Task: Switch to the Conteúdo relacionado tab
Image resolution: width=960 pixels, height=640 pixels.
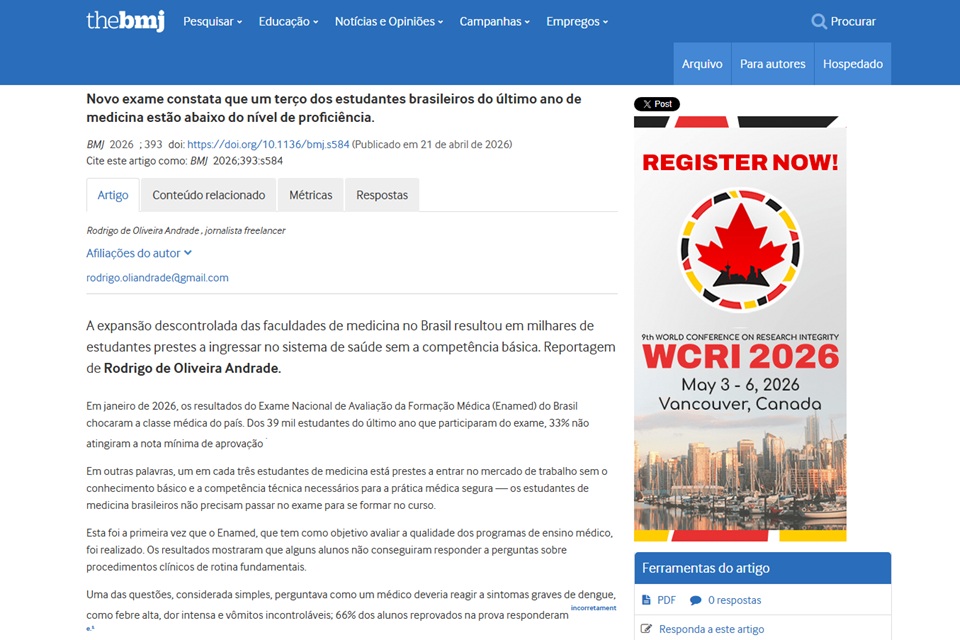Action: click(x=208, y=195)
